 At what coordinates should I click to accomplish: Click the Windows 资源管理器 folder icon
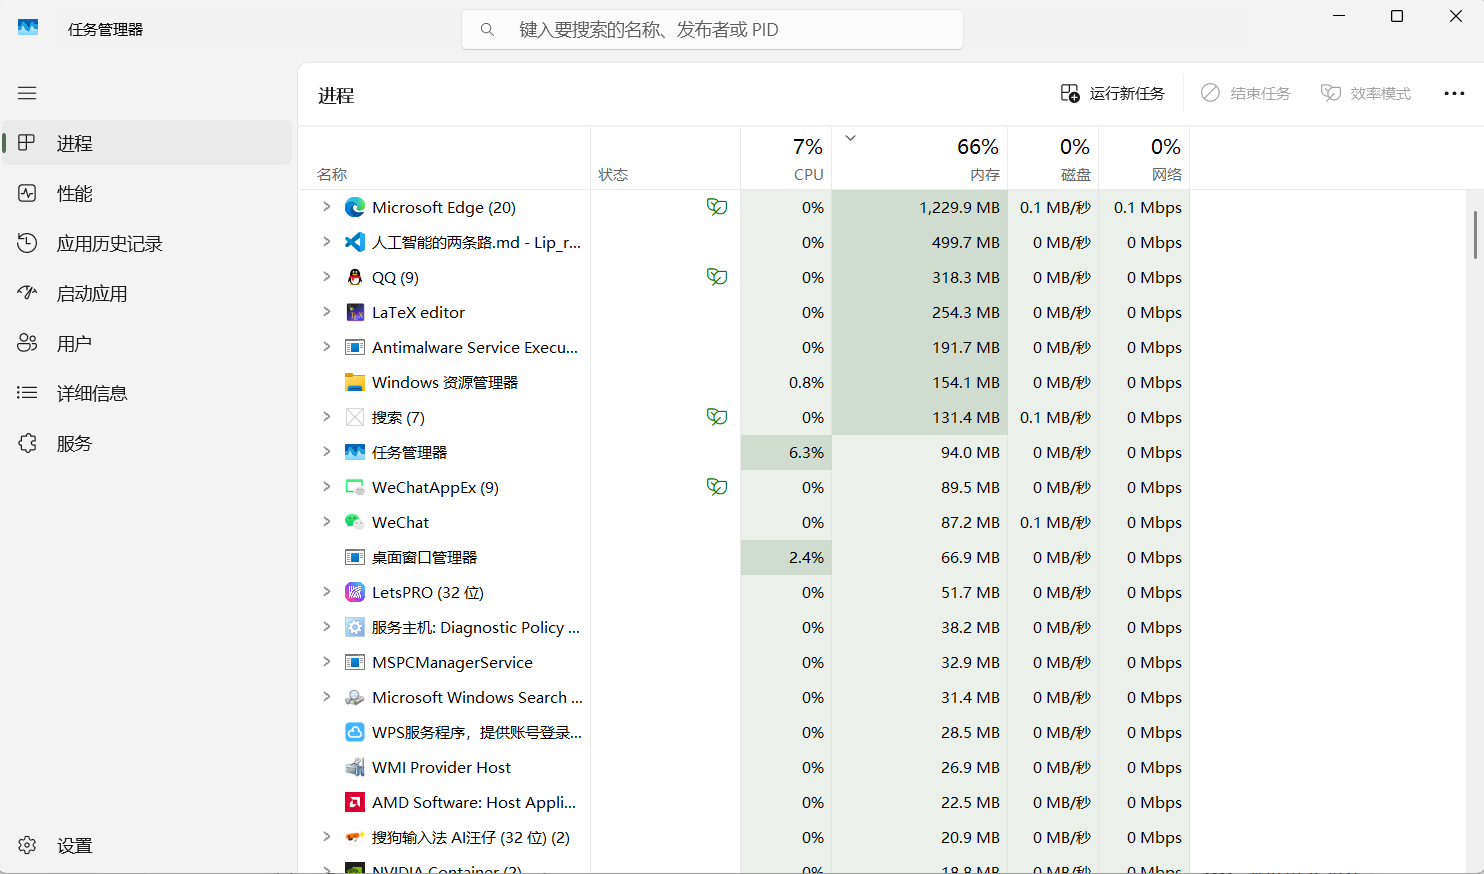click(355, 382)
